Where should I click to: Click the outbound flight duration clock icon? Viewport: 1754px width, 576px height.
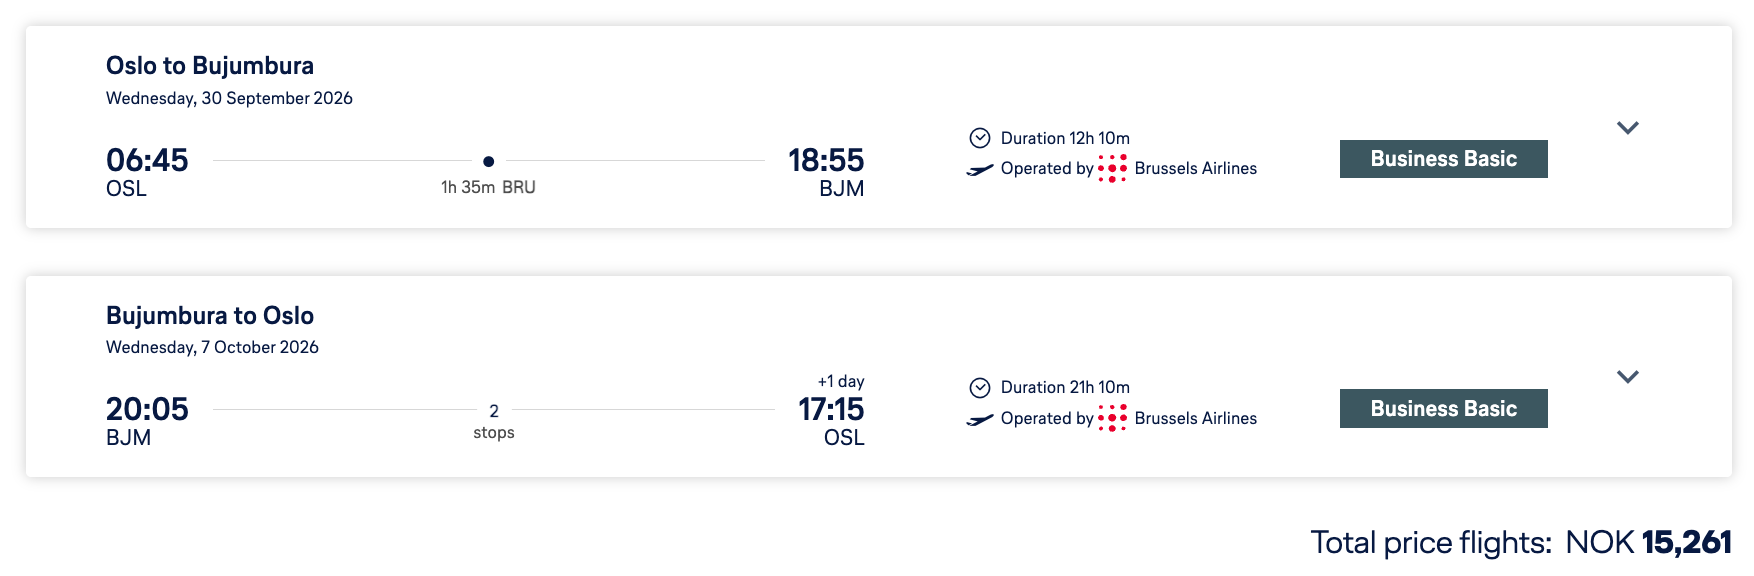[x=980, y=138]
